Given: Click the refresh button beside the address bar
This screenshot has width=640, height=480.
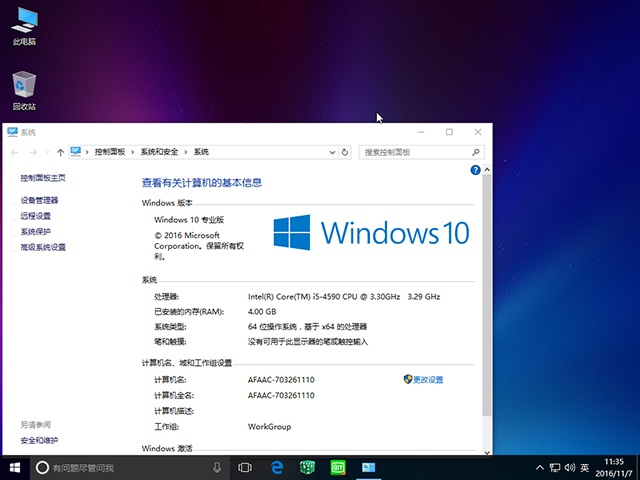Looking at the screenshot, I should click(x=345, y=152).
